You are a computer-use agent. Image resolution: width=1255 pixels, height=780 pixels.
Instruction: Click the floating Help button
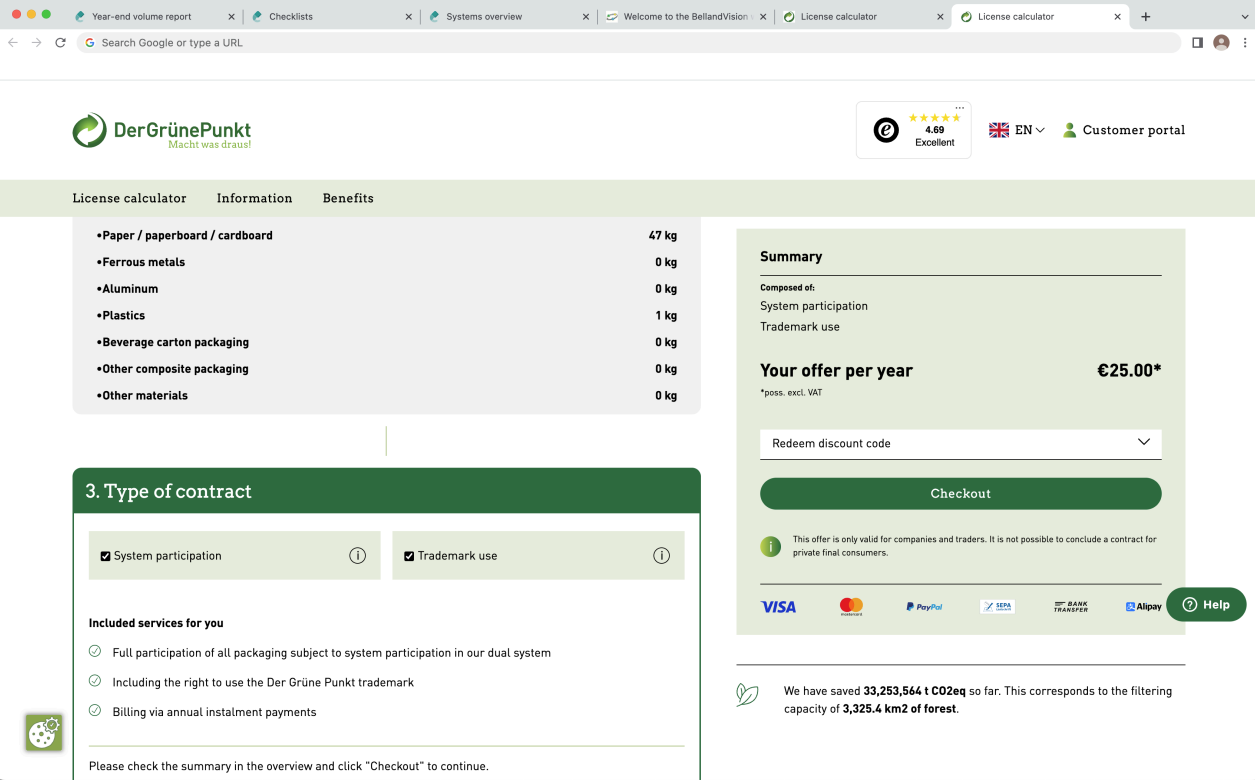(1206, 605)
